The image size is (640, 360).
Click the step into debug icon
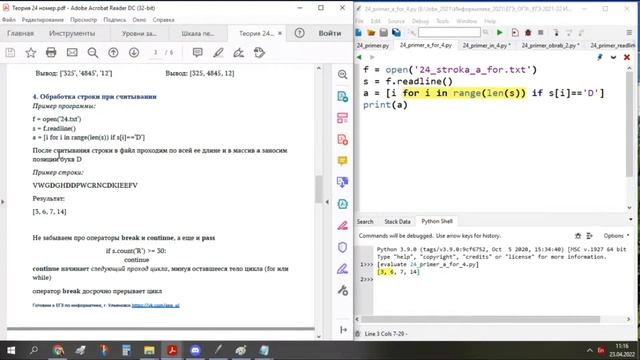[x=556, y=33]
